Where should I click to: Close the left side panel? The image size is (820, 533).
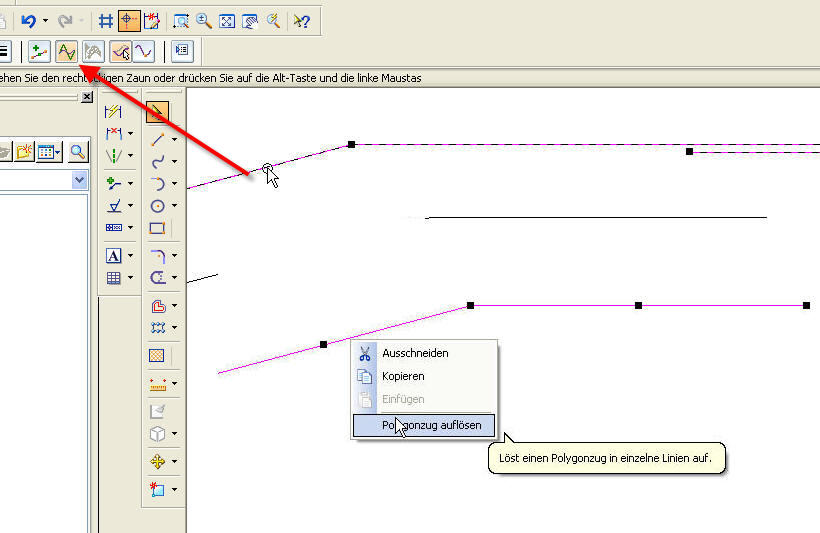[x=87, y=97]
